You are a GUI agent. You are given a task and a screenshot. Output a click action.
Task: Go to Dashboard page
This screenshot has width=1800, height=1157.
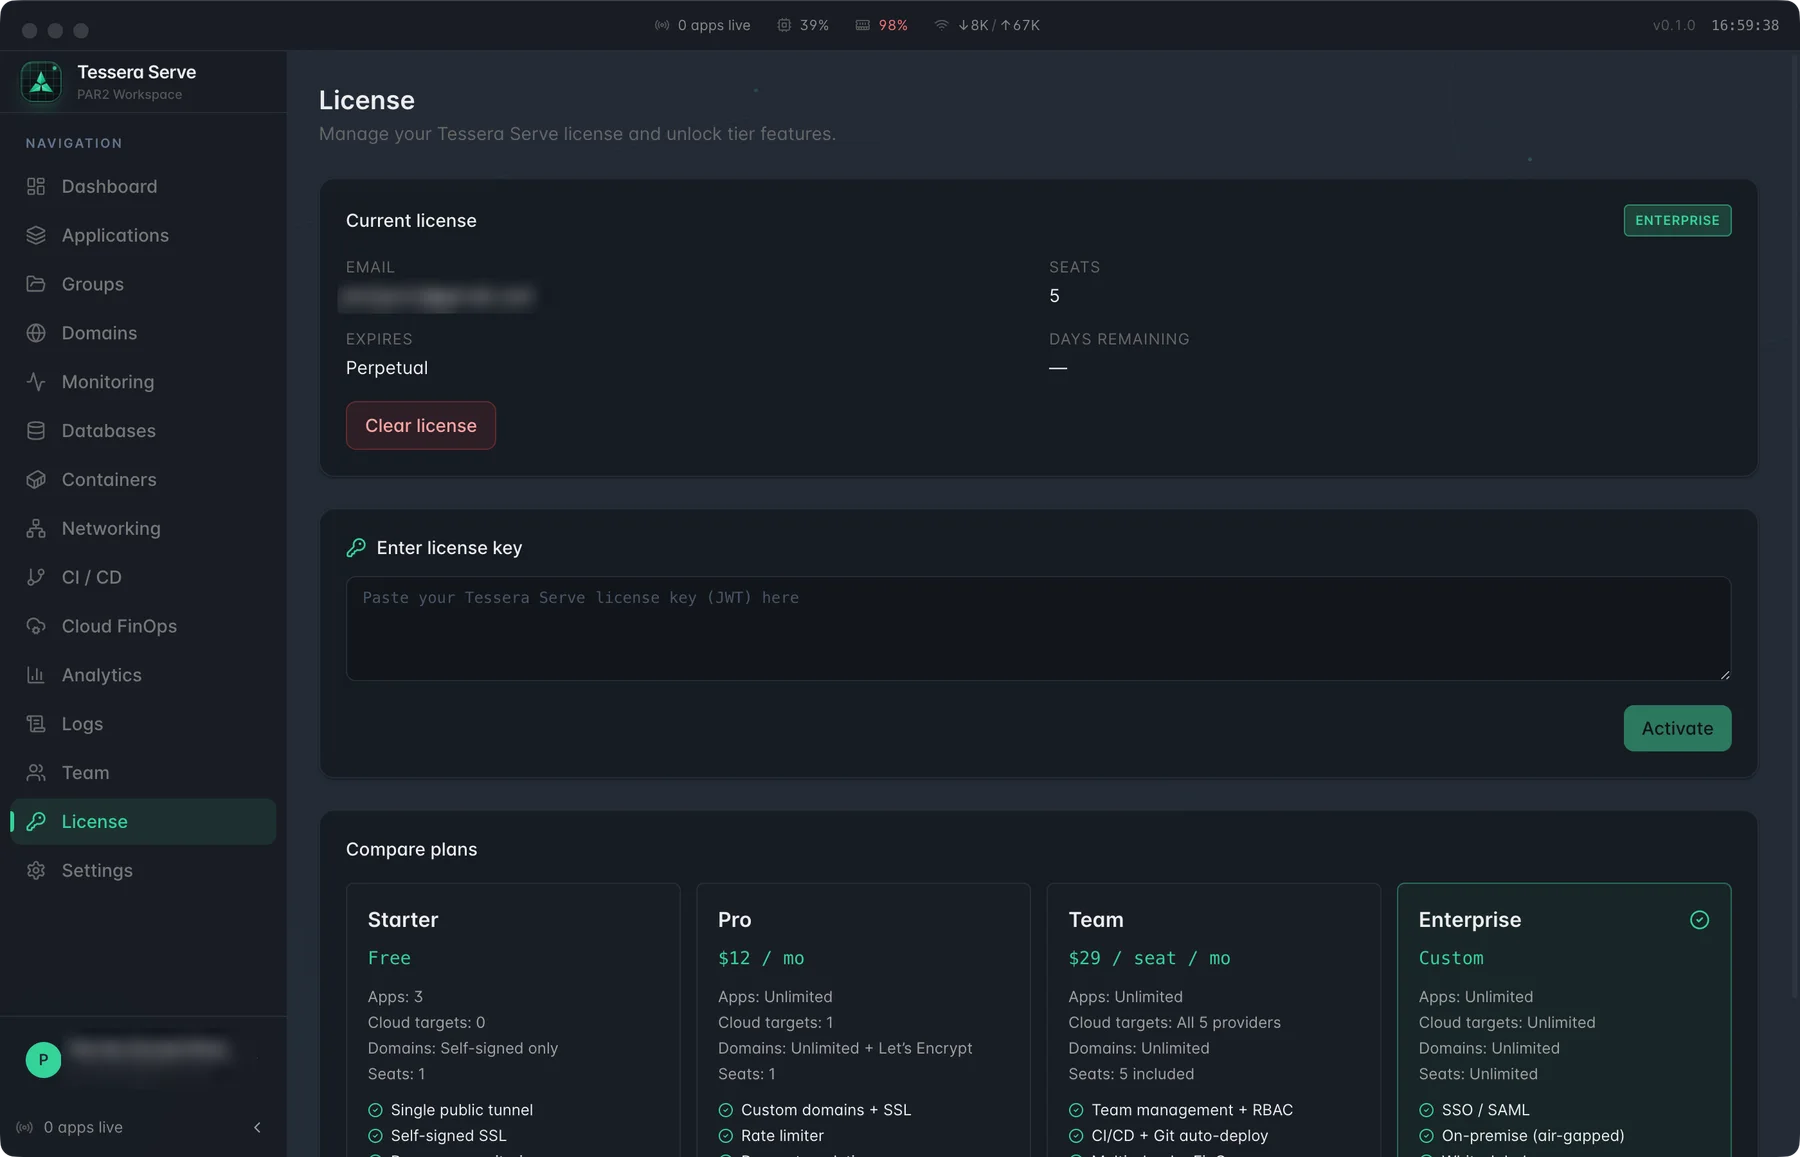(x=143, y=186)
